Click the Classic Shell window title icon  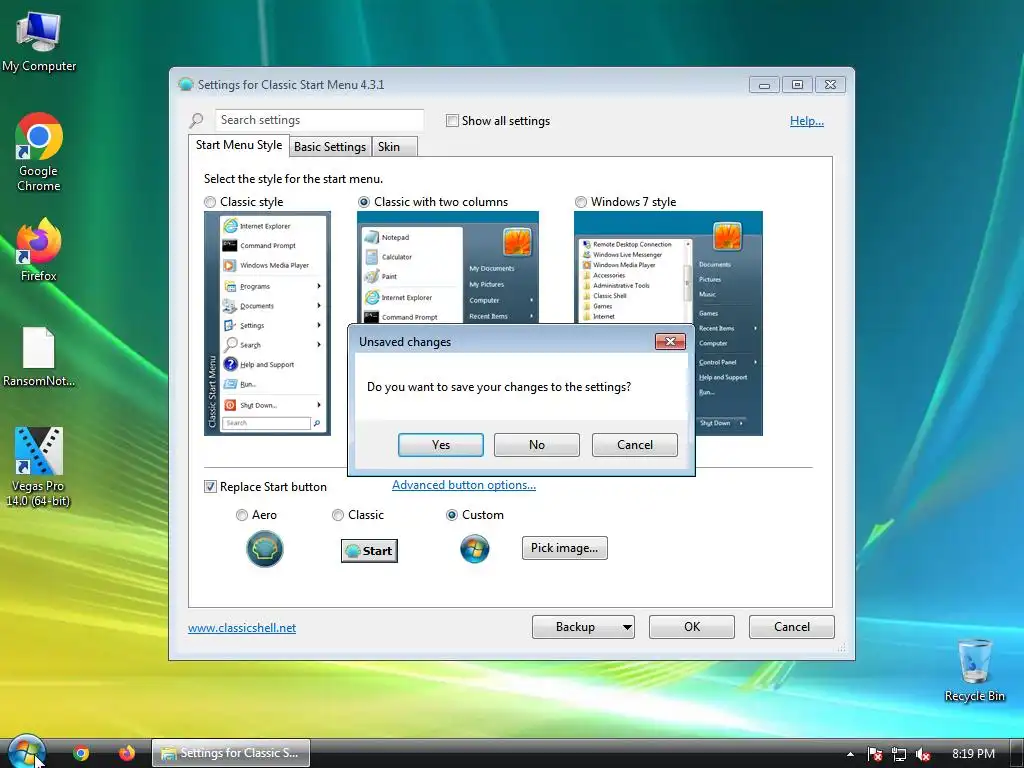(x=185, y=84)
